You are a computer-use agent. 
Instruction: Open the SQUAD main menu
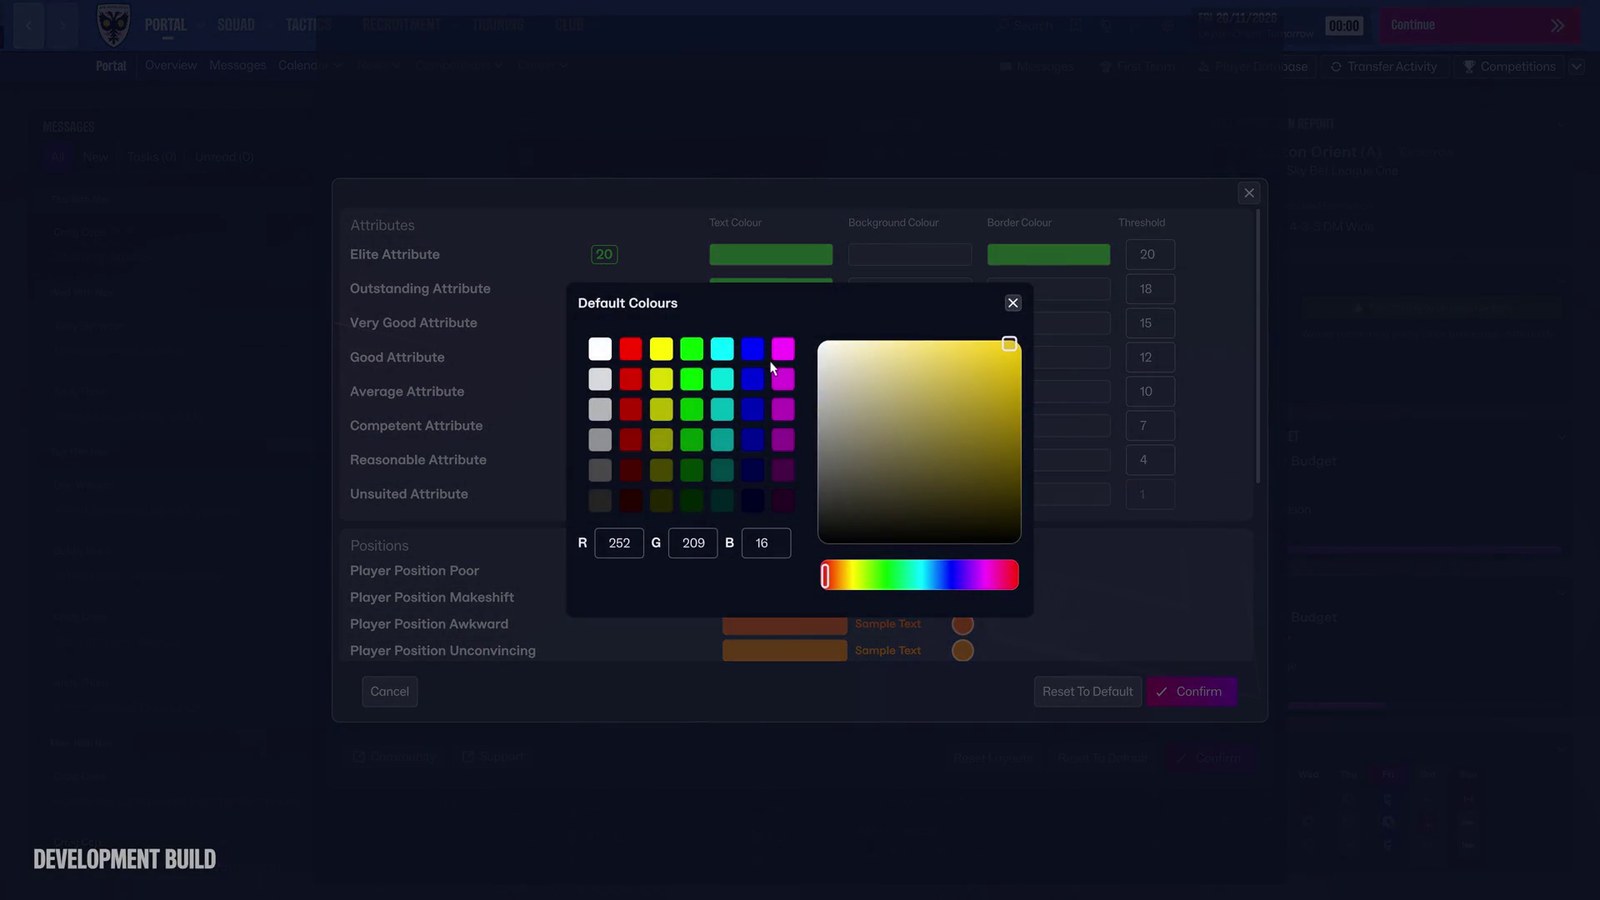[x=236, y=25]
